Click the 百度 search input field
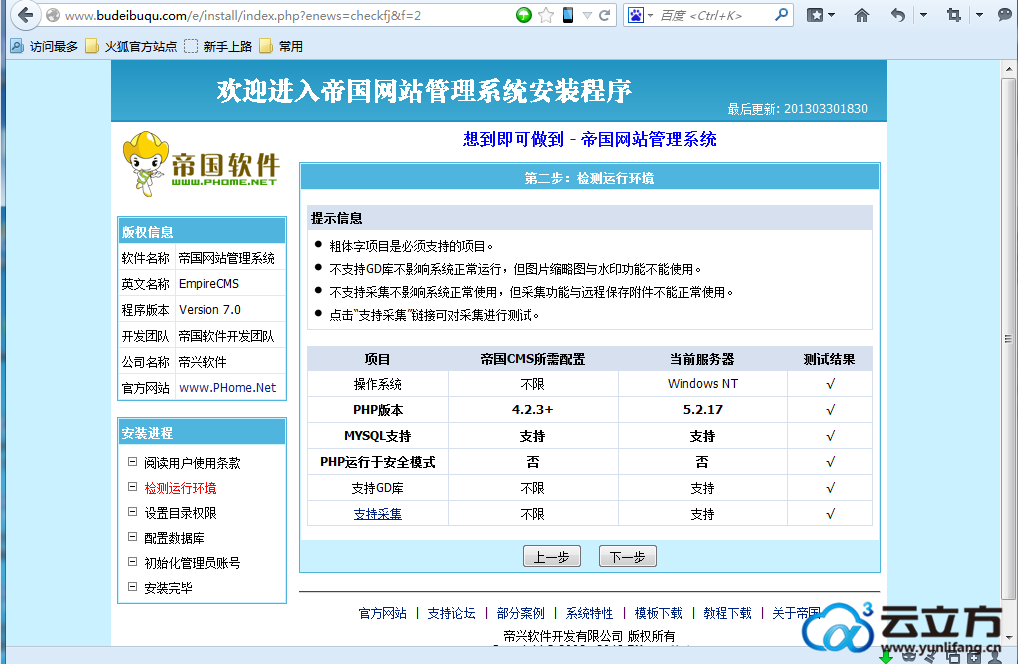The height and width of the screenshot is (664, 1018). 714,16
